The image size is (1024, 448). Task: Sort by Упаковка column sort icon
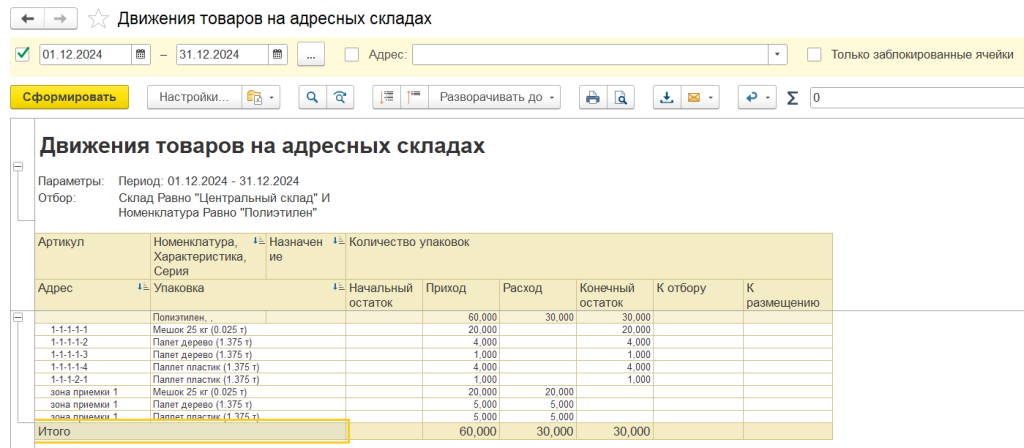[x=338, y=287]
